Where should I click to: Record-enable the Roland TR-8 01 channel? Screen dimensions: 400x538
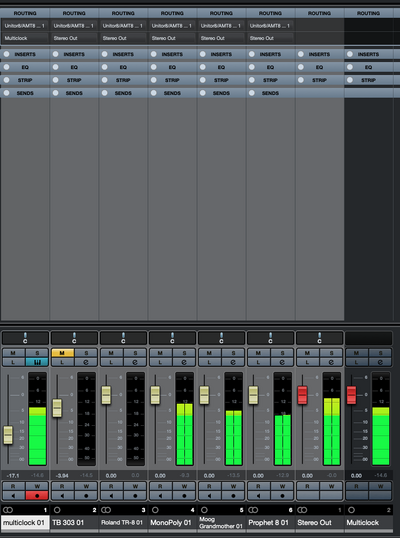click(x=135, y=495)
